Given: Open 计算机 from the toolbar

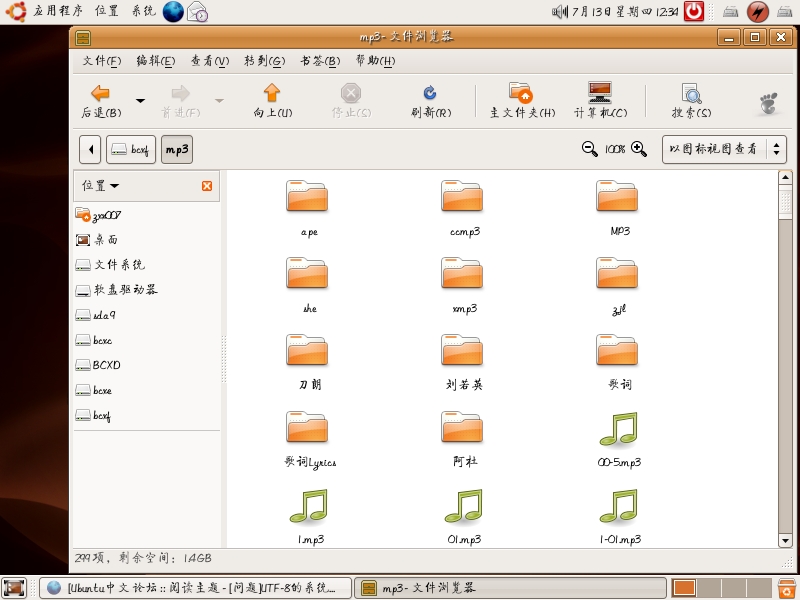Looking at the screenshot, I should [x=600, y=101].
